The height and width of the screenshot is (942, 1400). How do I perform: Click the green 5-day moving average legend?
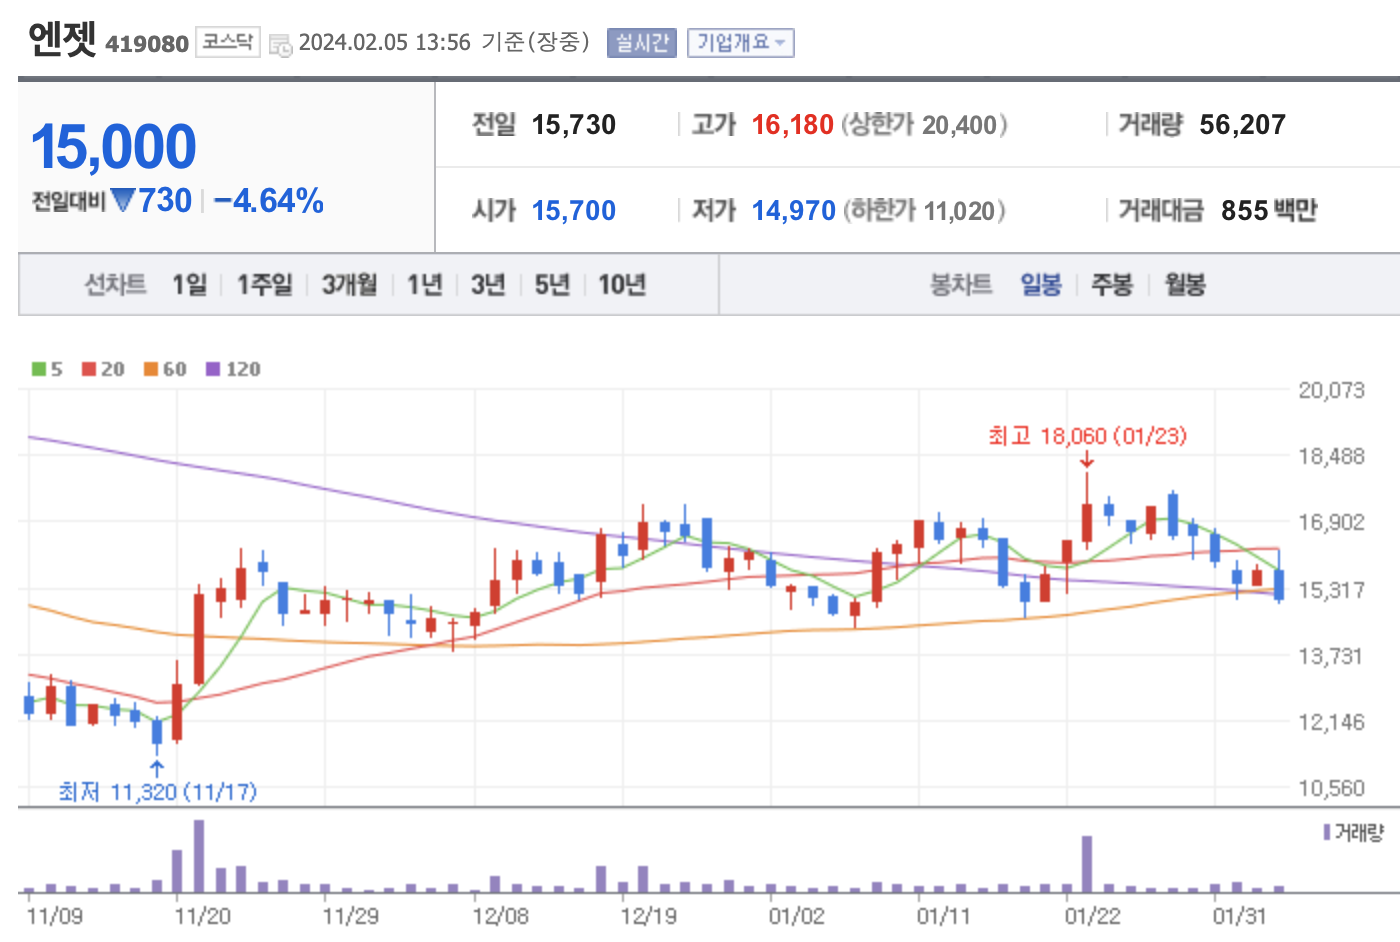pos(47,369)
